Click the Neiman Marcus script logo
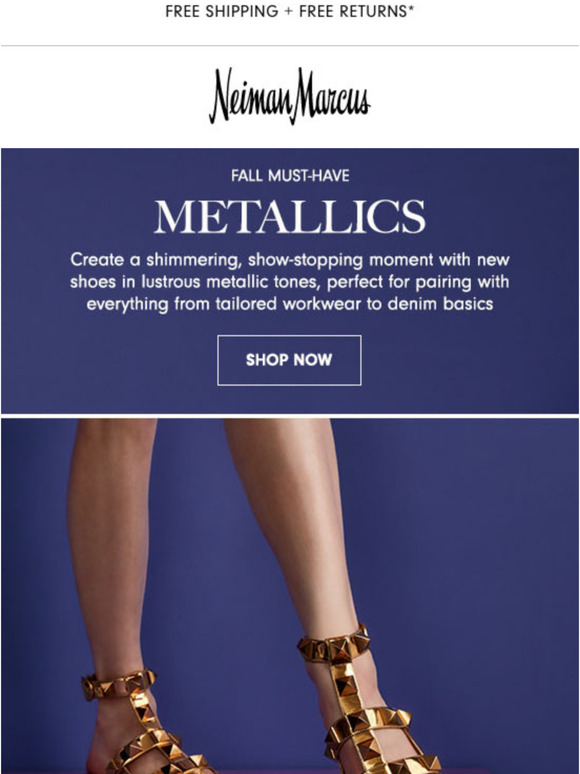This screenshot has height=774, width=580. point(290,96)
